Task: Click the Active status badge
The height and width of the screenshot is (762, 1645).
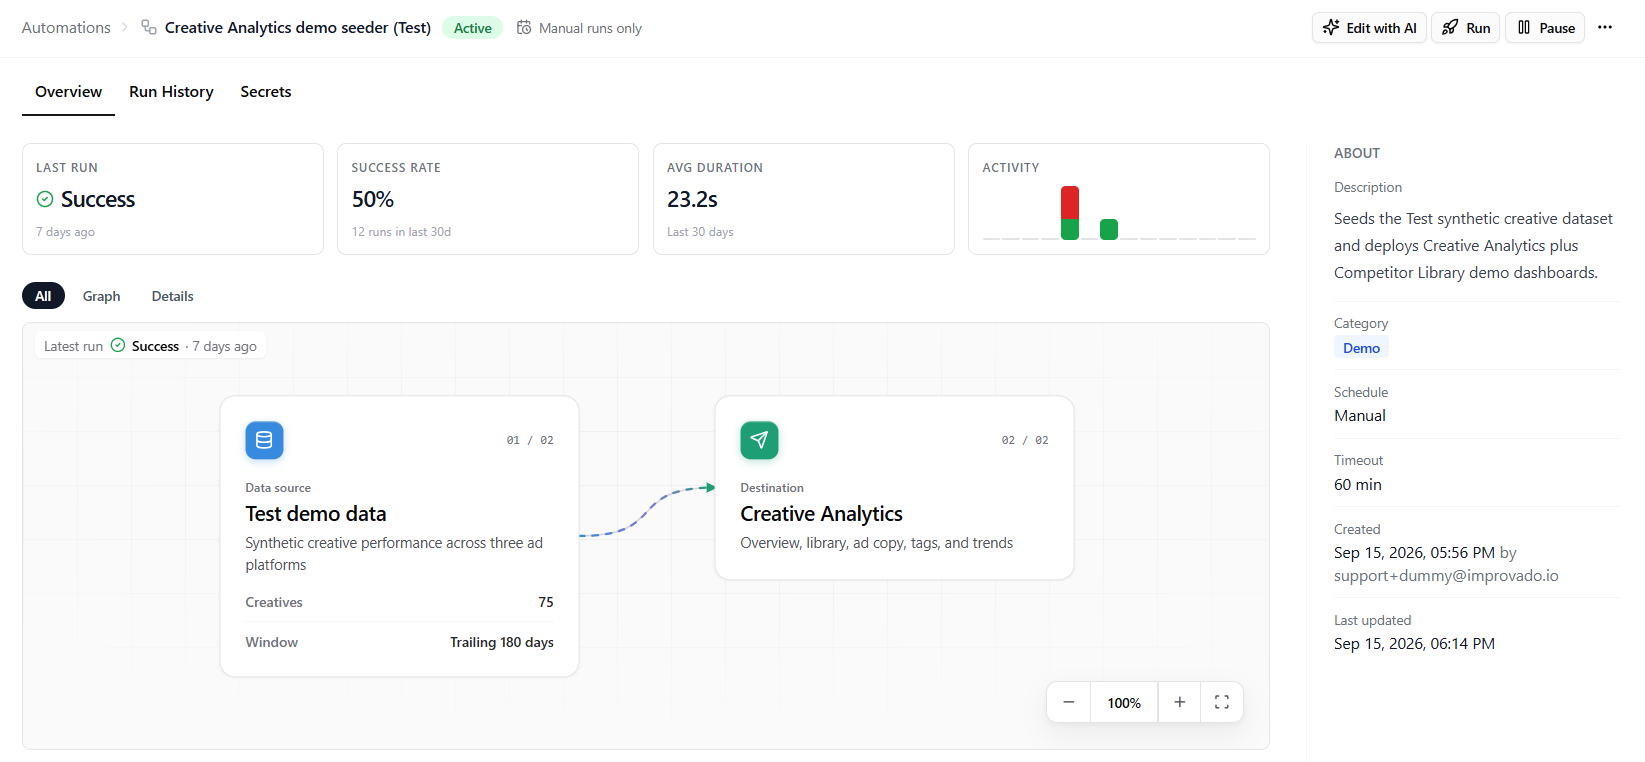Action: point(472,28)
